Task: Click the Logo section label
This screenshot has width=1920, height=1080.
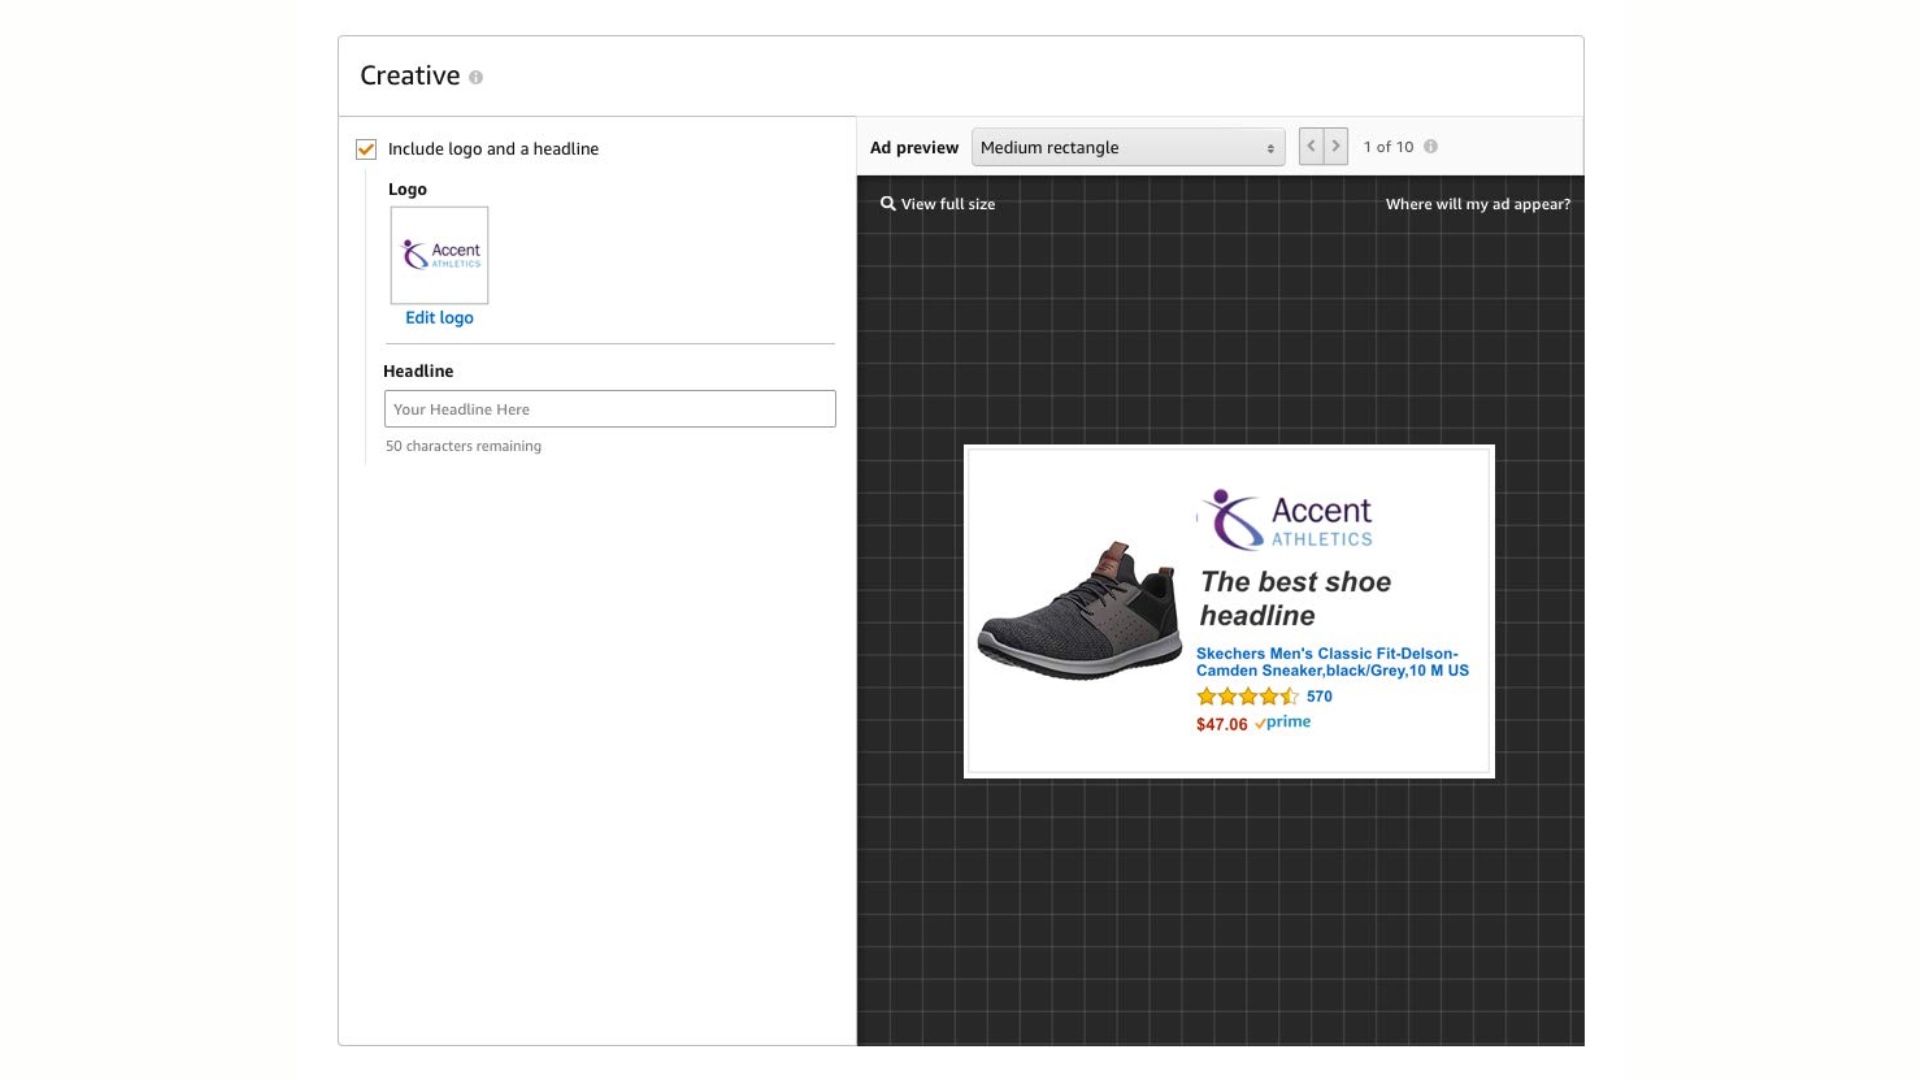Action: coord(407,189)
